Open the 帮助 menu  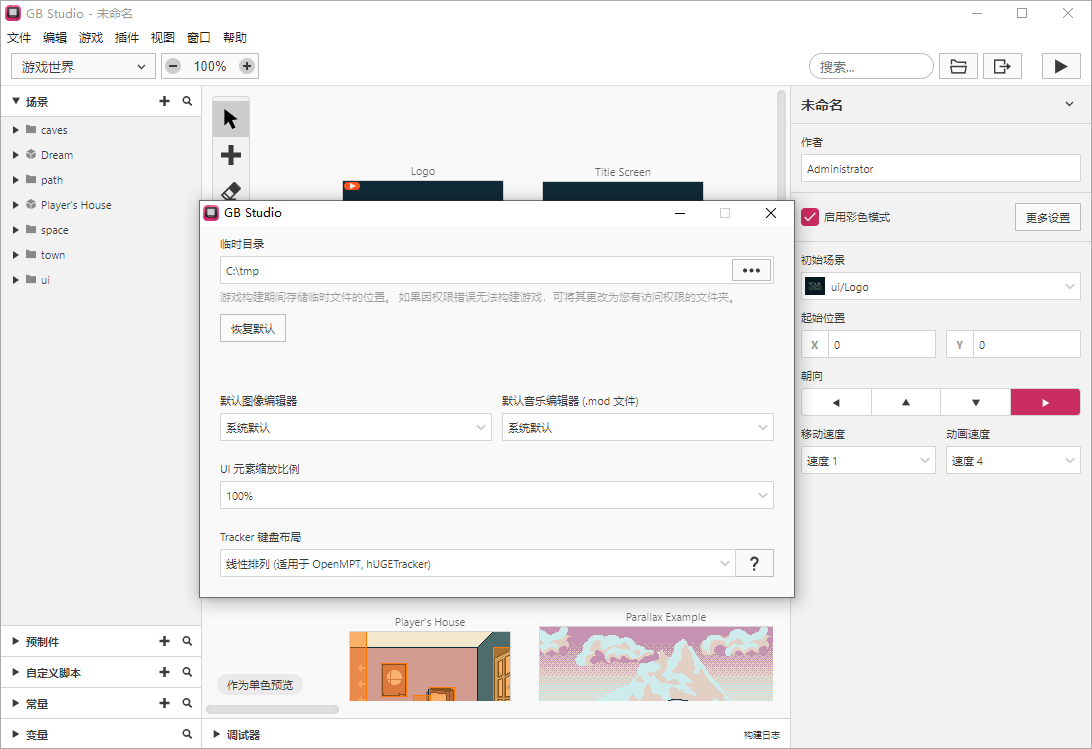point(235,38)
